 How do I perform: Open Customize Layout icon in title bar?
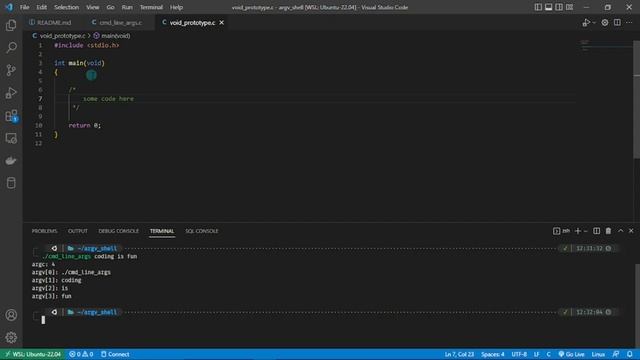coord(569,7)
